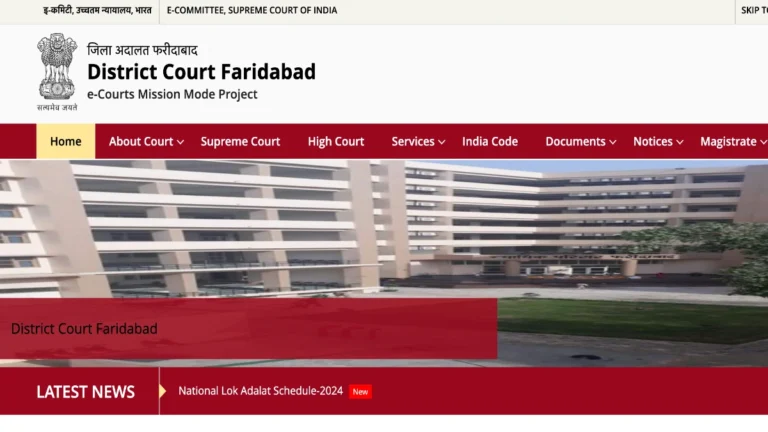Expand the Services chevron arrow
768x432 pixels.
pos(441,142)
